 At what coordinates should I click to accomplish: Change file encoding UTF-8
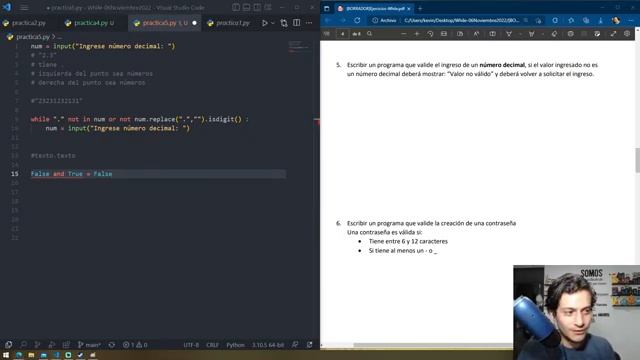point(191,345)
